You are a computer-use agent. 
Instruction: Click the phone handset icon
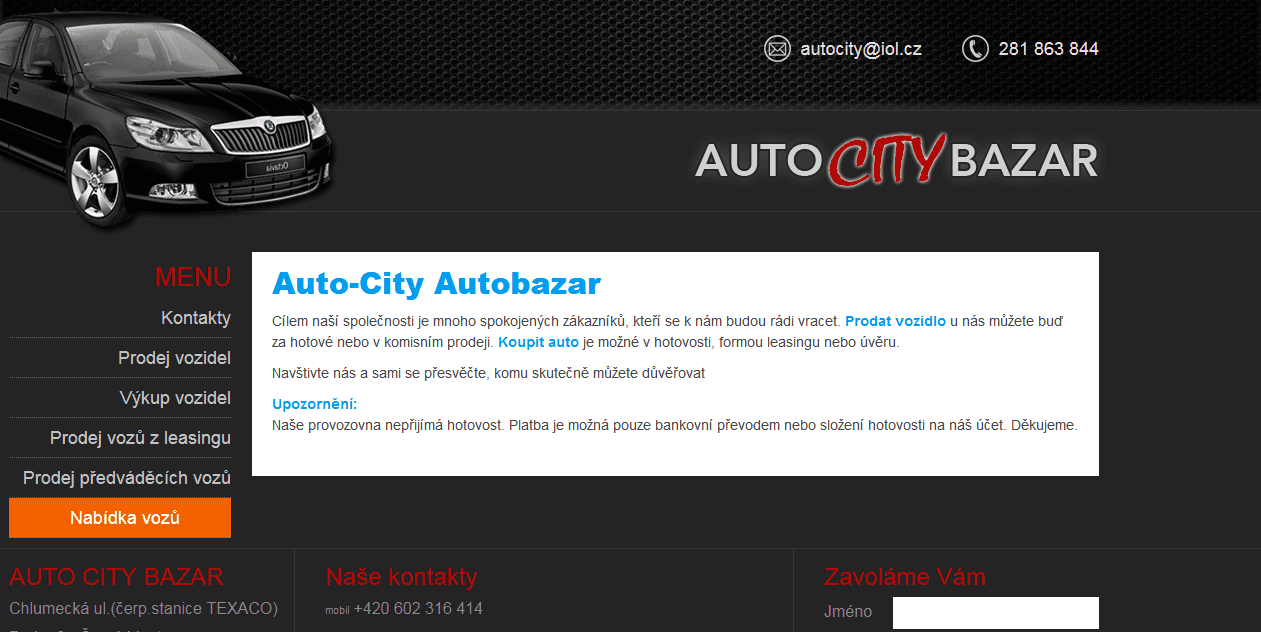pos(975,48)
